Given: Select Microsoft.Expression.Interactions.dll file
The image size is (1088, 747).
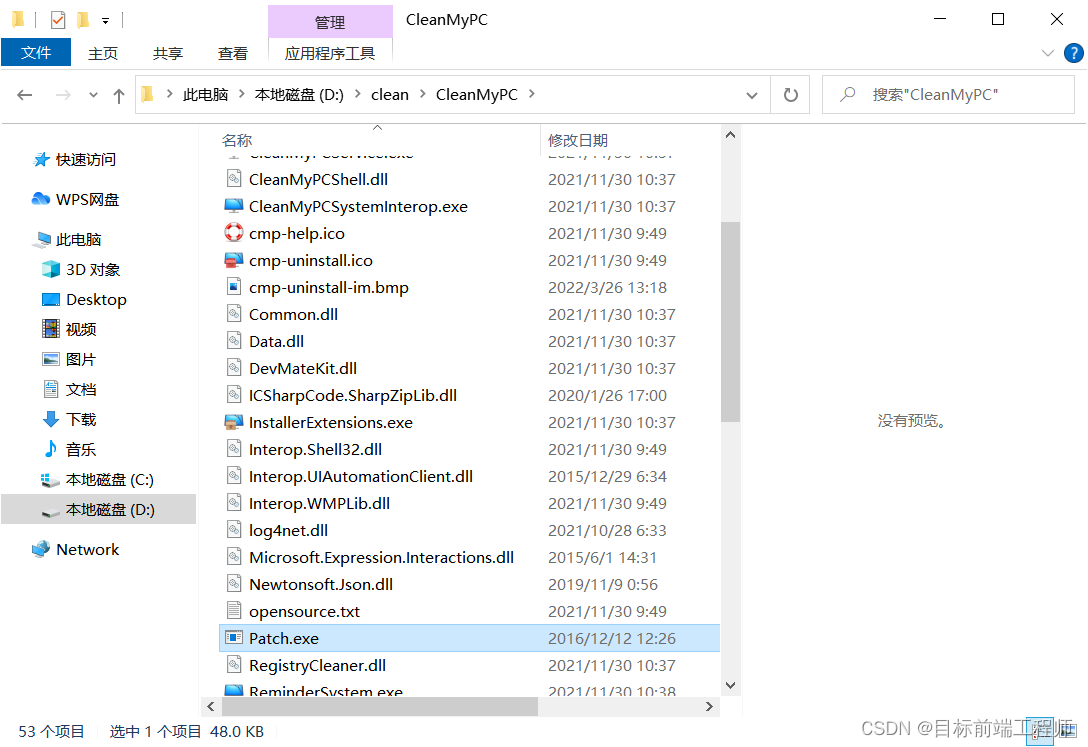Looking at the screenshot, I should tap(382, 558).
